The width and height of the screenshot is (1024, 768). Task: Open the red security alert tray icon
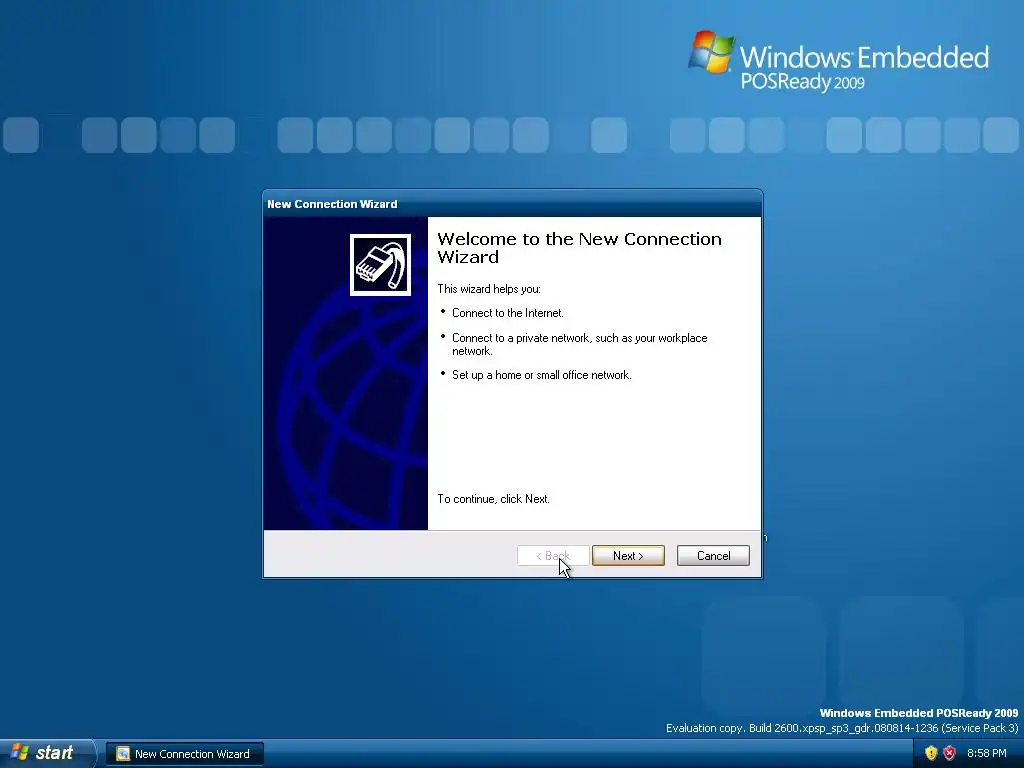coord(949,753)
